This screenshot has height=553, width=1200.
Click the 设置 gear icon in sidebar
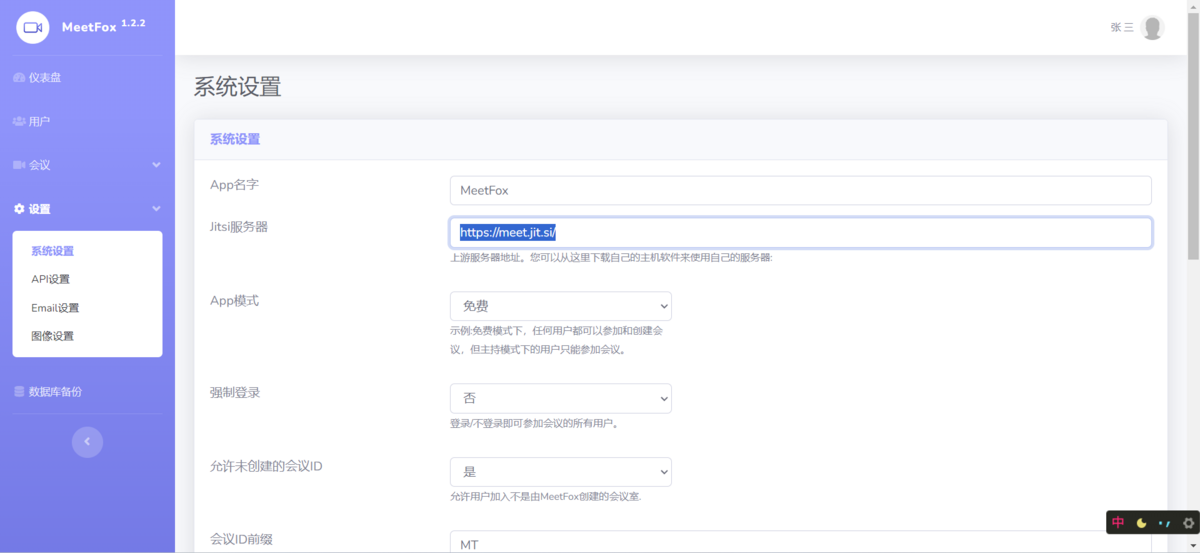point(19,209)
